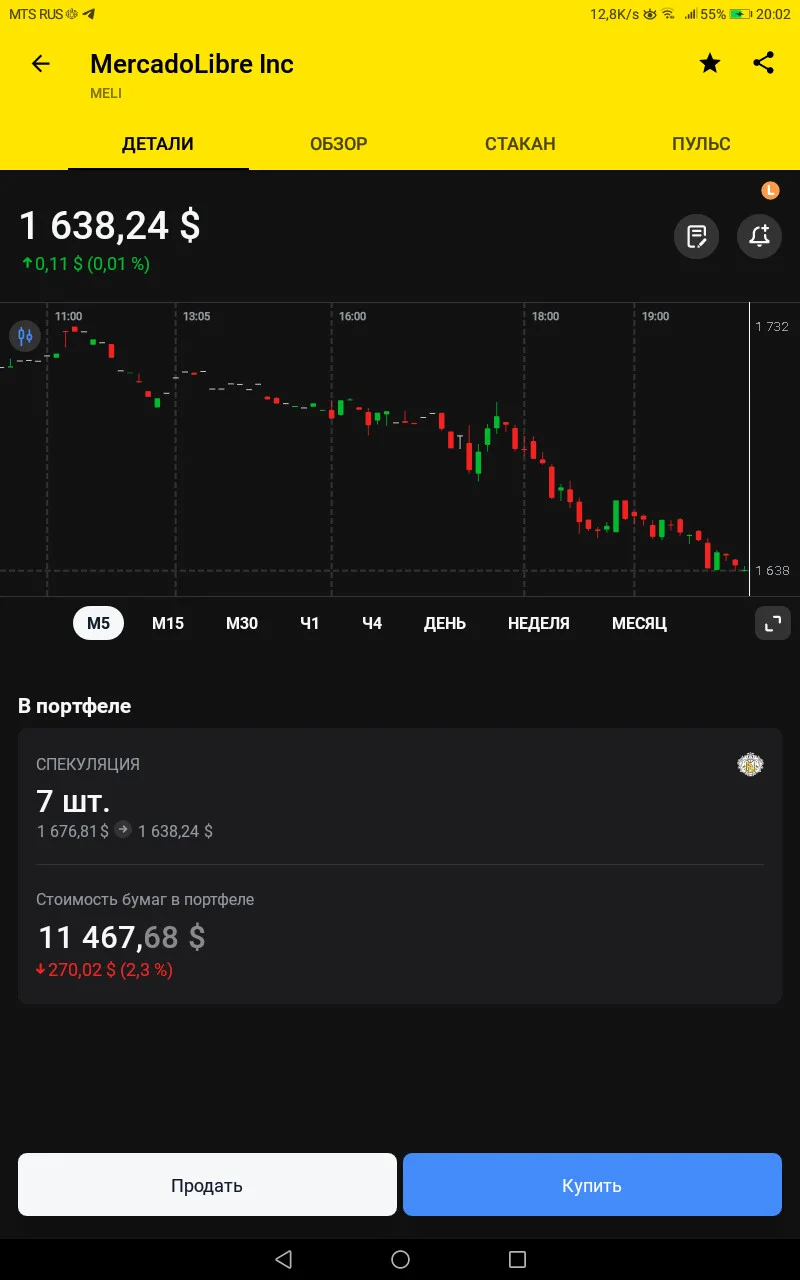Viewport: 800px width, 1280px height.
Task: Tap the 11:00 time marker on chart
Action: click(x=68, y=316)
